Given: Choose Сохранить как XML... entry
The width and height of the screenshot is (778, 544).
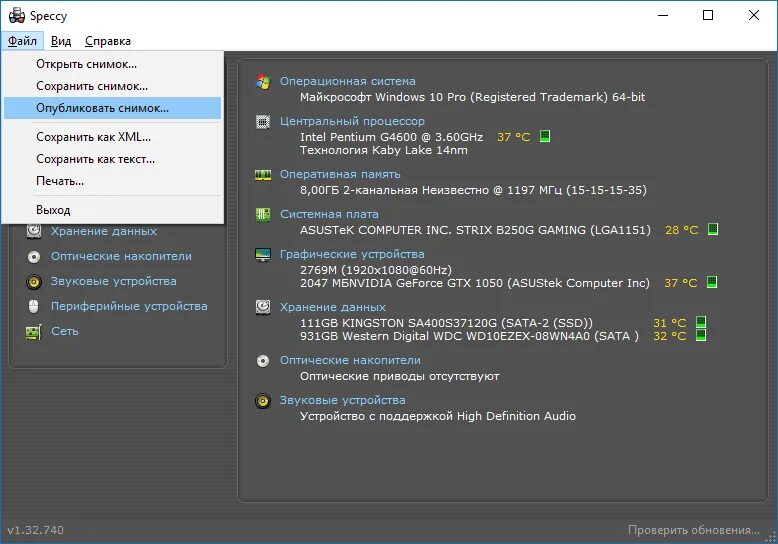Looking at the screenshot, I should (112, 137).
